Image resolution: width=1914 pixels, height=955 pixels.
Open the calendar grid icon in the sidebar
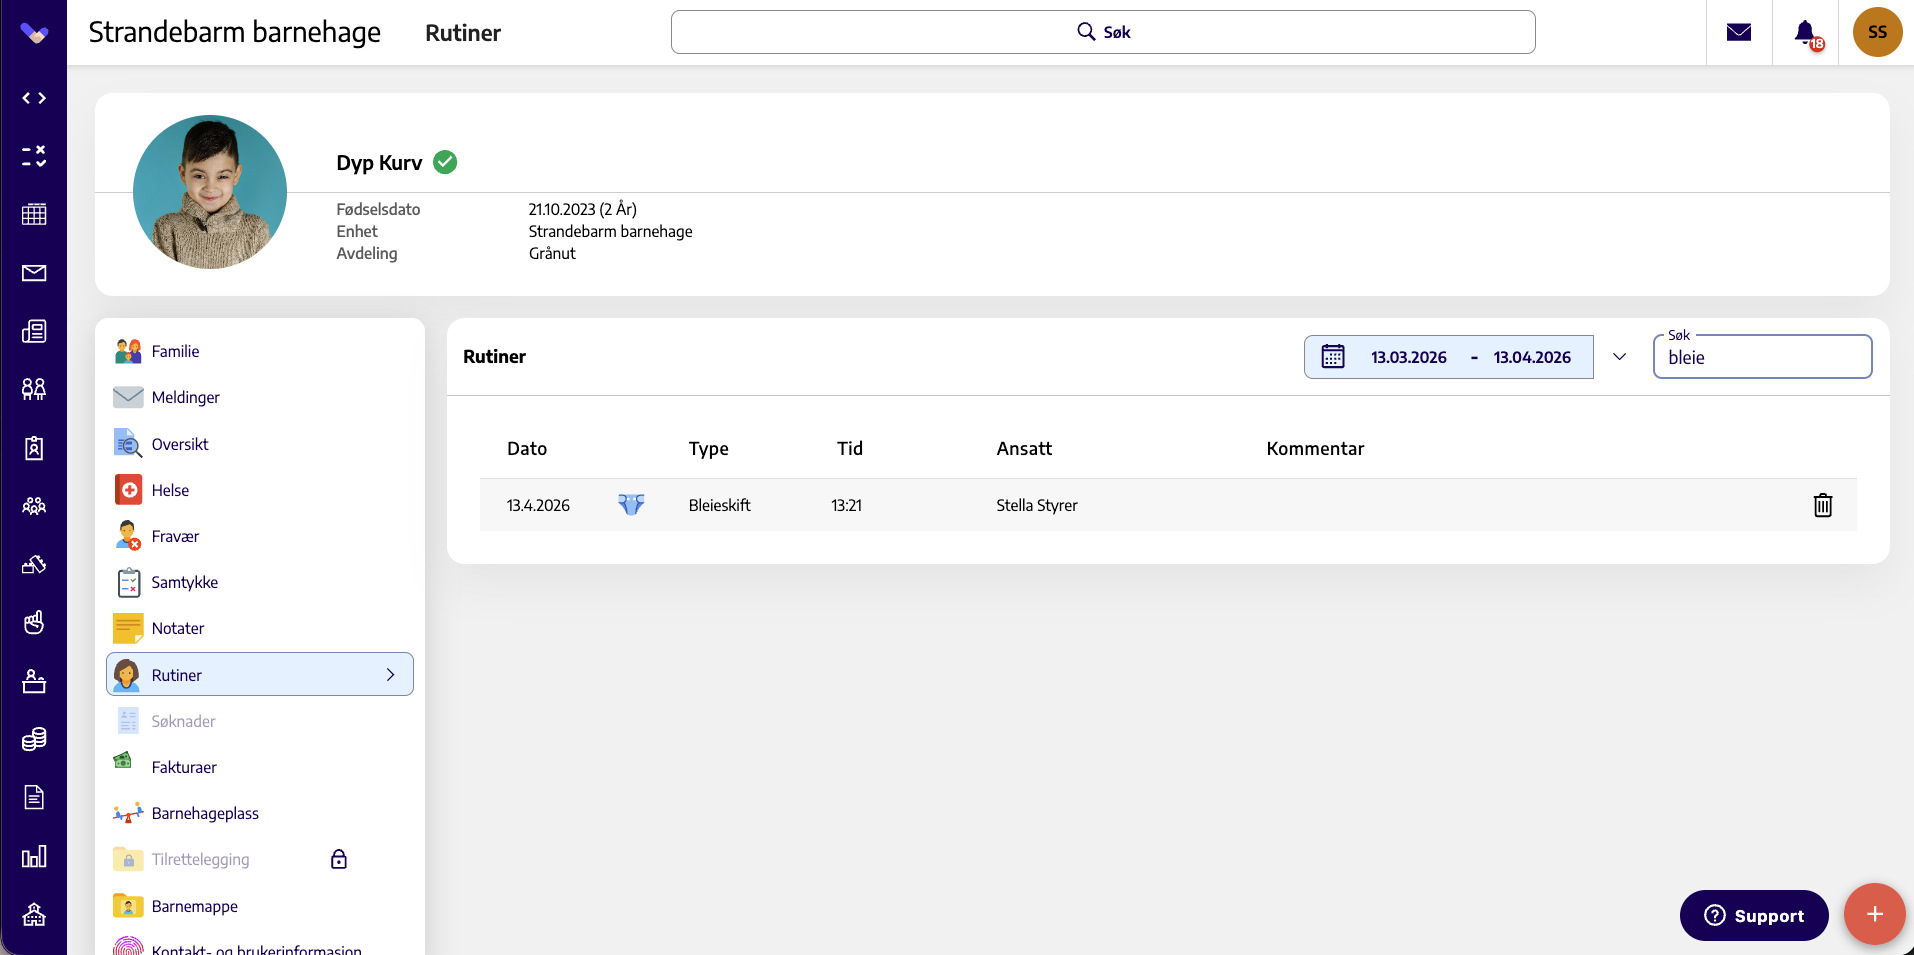tap(34, 214)
